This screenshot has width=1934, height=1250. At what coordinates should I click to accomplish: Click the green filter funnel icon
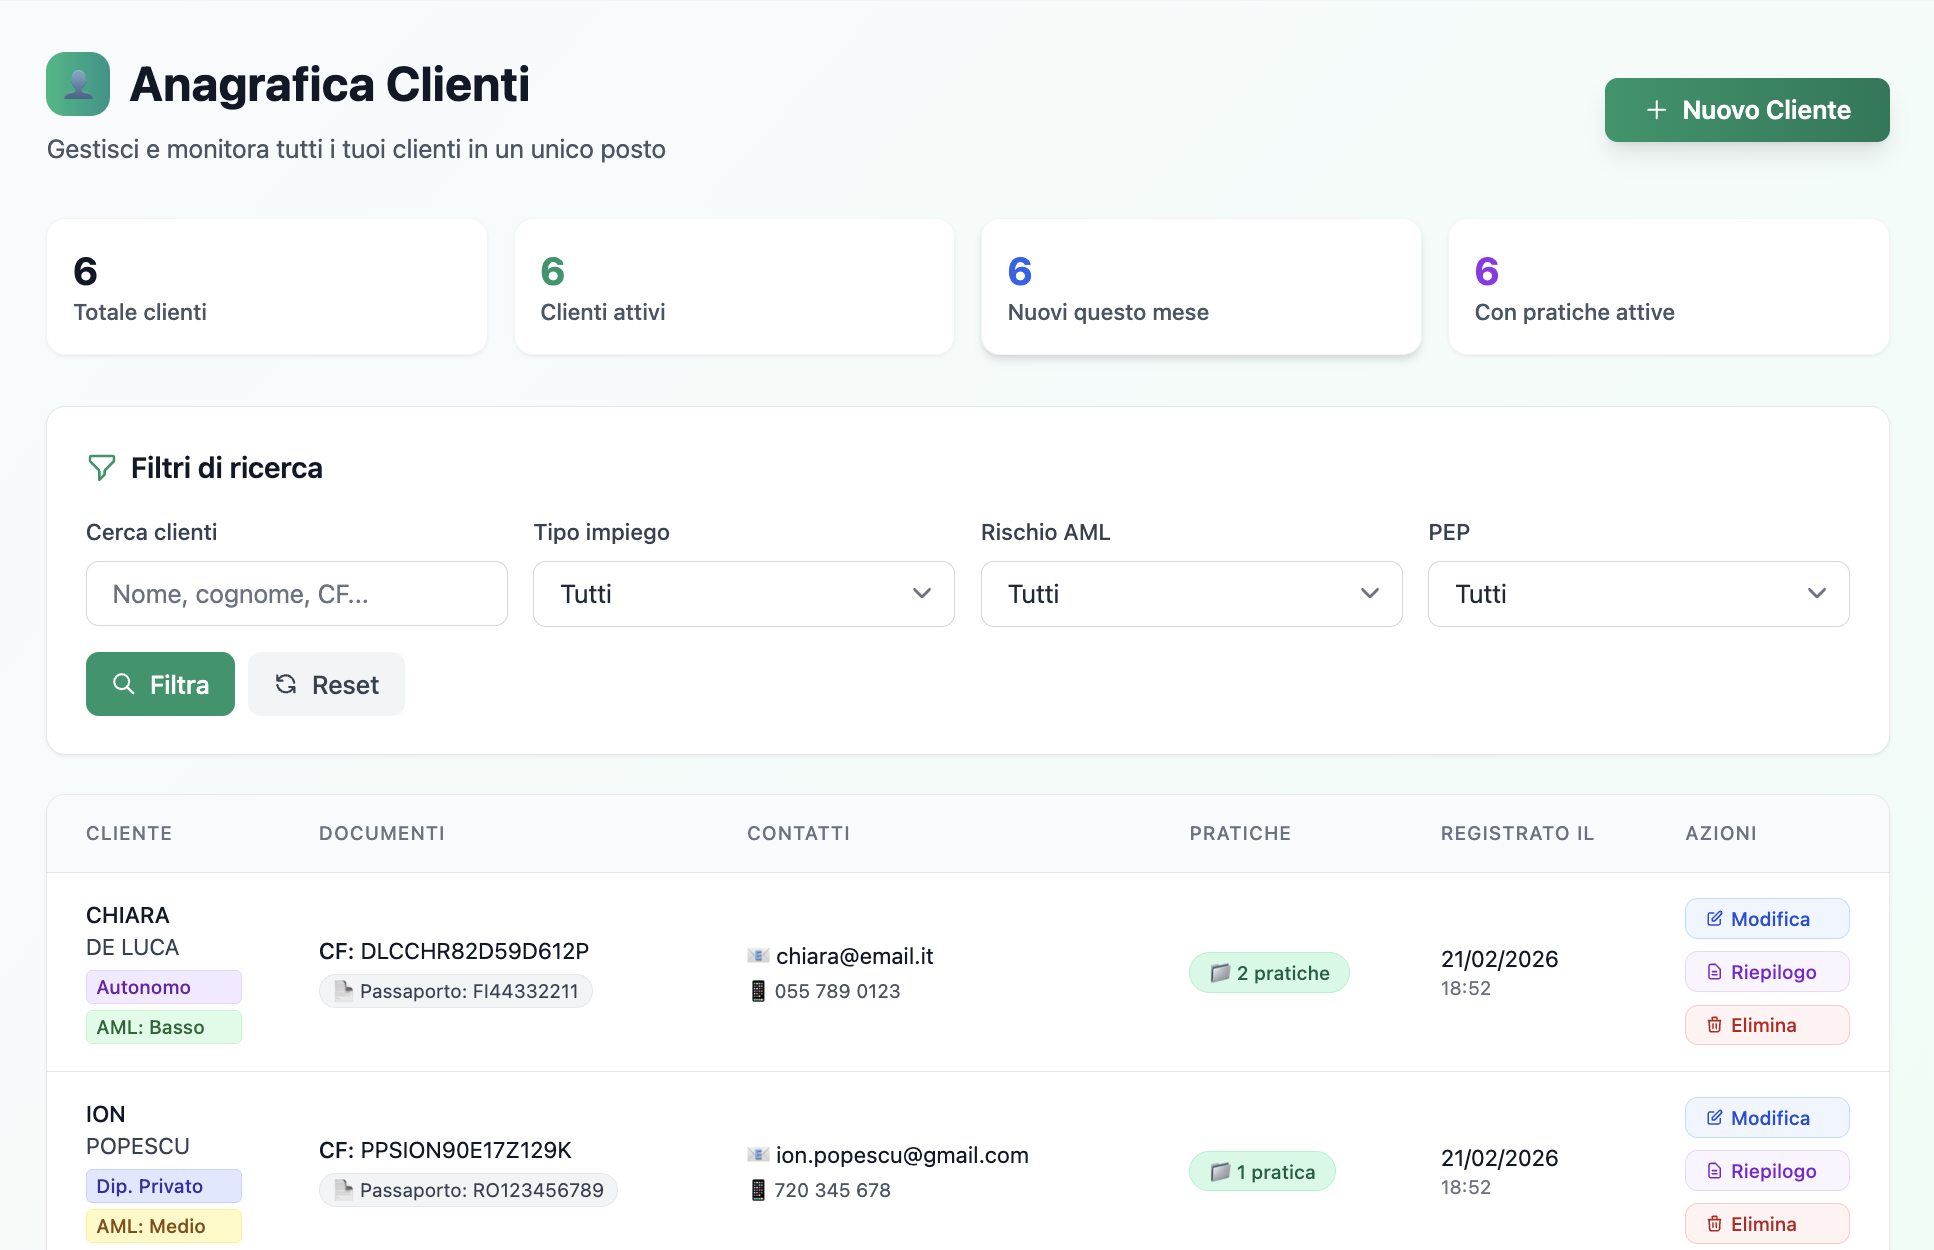(x=101, y=467)
